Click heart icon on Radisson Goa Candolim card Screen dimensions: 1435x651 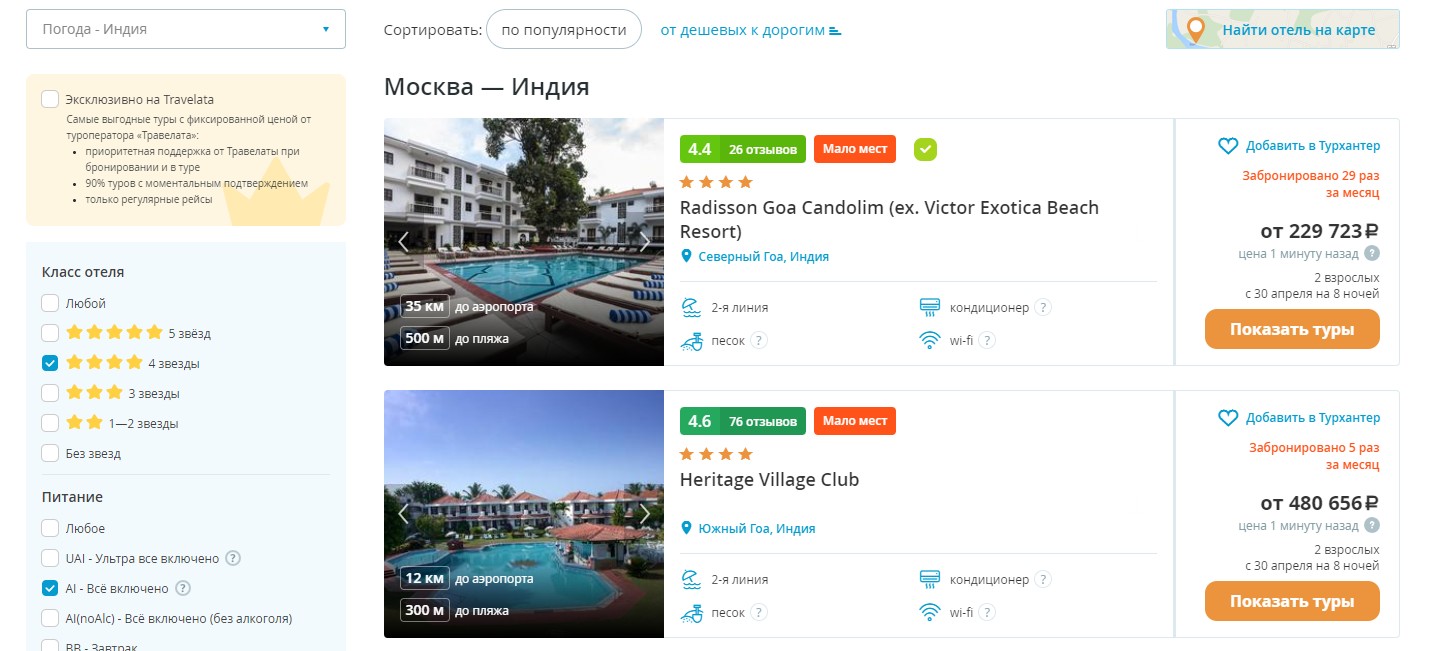pos(1228,146)
